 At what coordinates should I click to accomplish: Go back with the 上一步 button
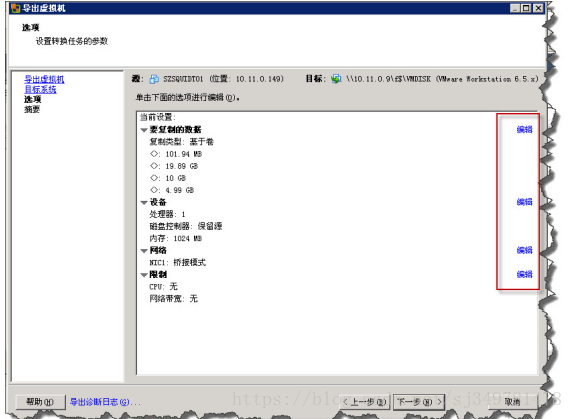(x=364, y=402)
